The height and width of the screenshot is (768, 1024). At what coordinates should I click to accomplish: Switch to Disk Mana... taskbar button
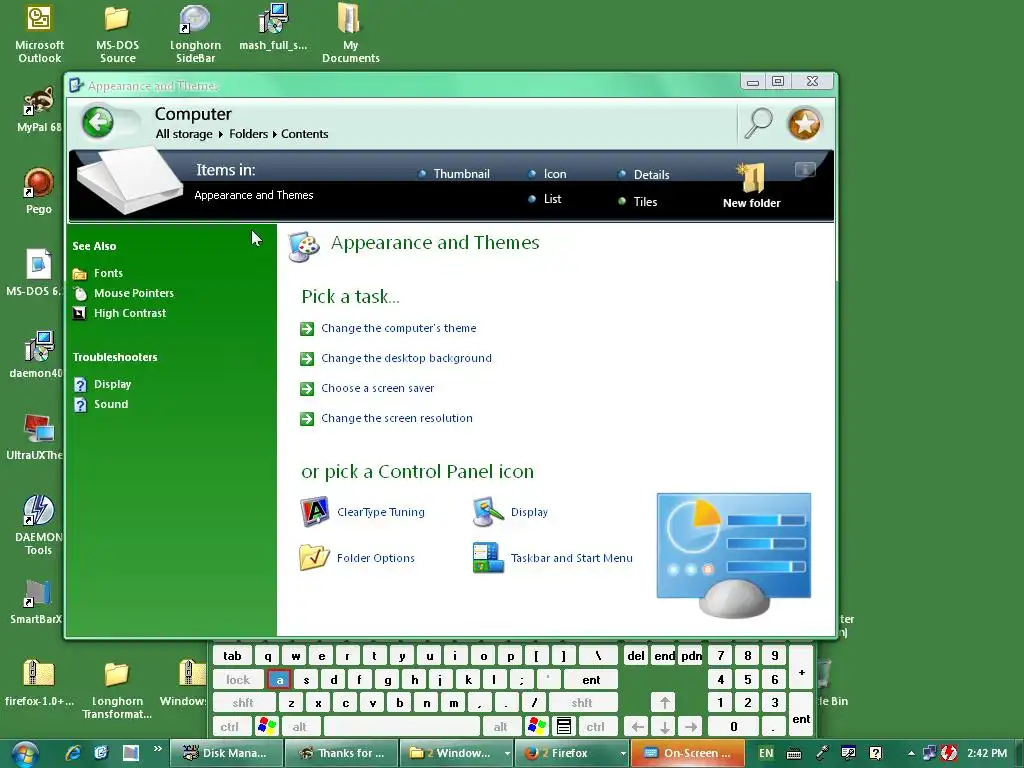226,753
